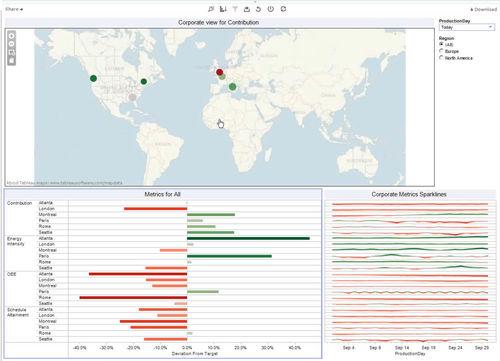Click the 'Sep 4' sparkline date label
Screen dimensions: 500x361
pos(349,348)
